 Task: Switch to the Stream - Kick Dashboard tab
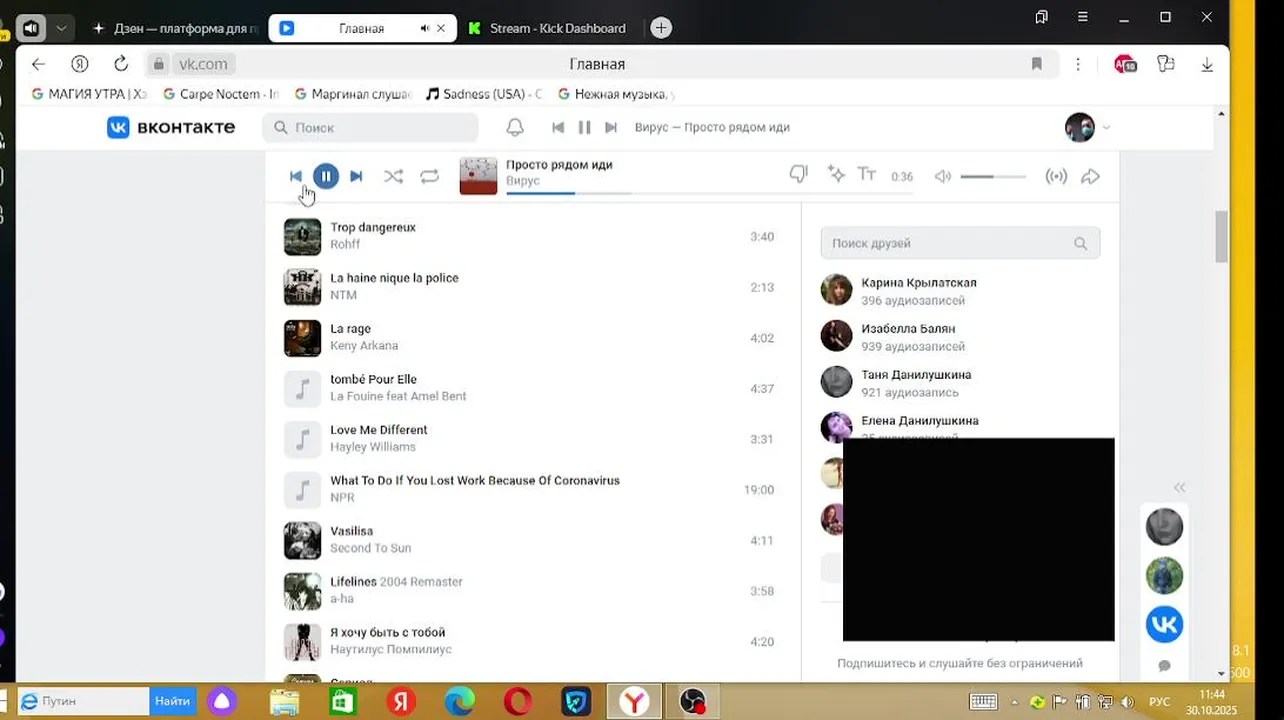[x=549, y=28]
